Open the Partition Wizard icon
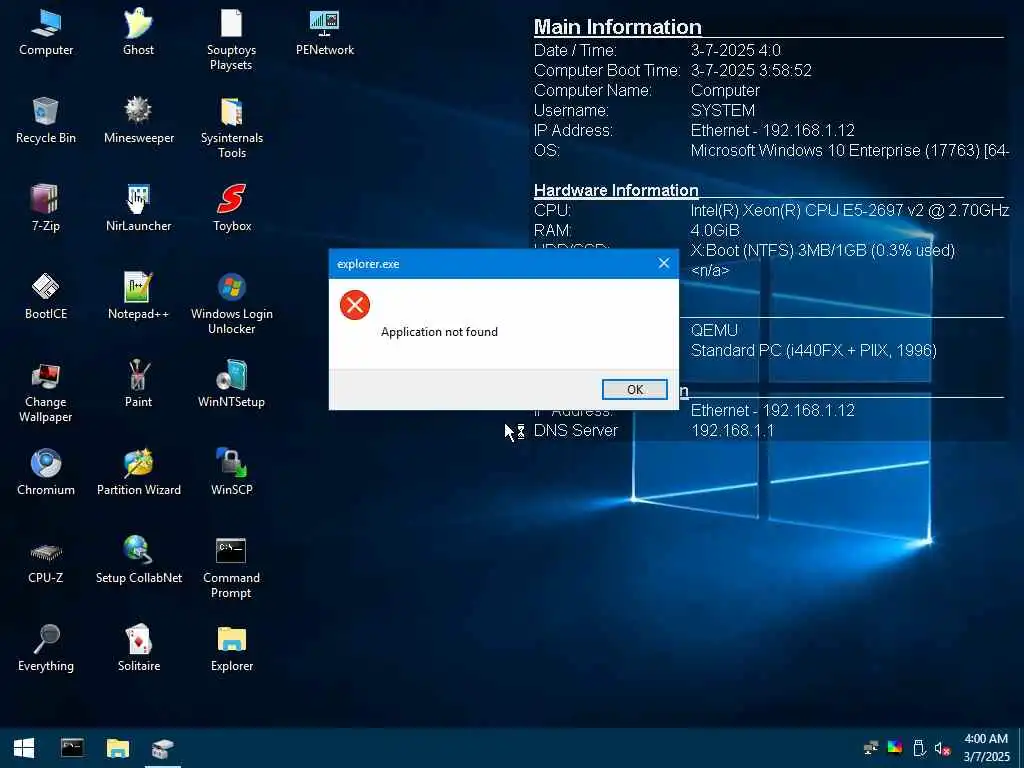Viewport: 1024px width, 768px height. point(138,472)
